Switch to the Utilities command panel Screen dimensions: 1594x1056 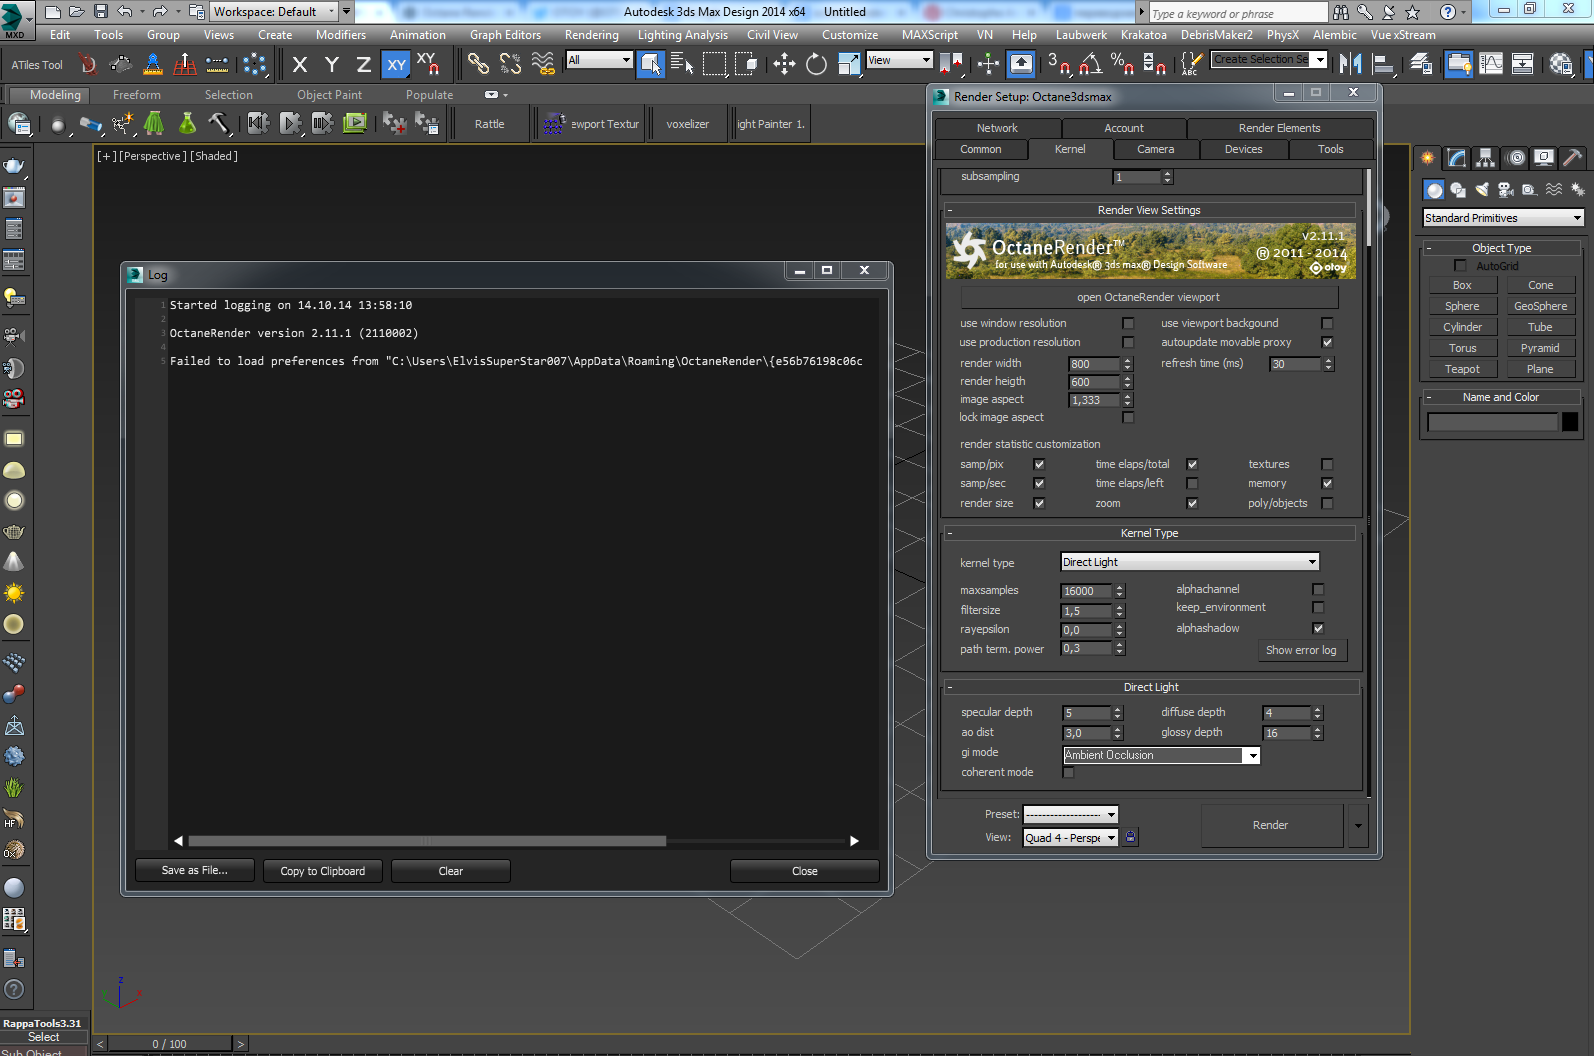[x=1573, y=158]
